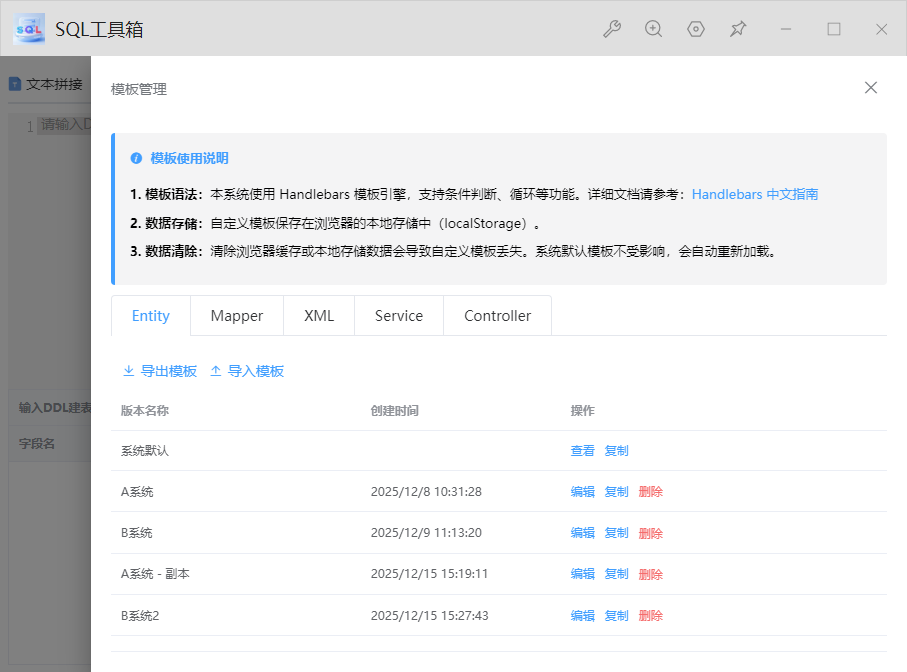Click 导出模板 export button
Viewport: 907px width, 672px height.
click(x=159, y=371)
